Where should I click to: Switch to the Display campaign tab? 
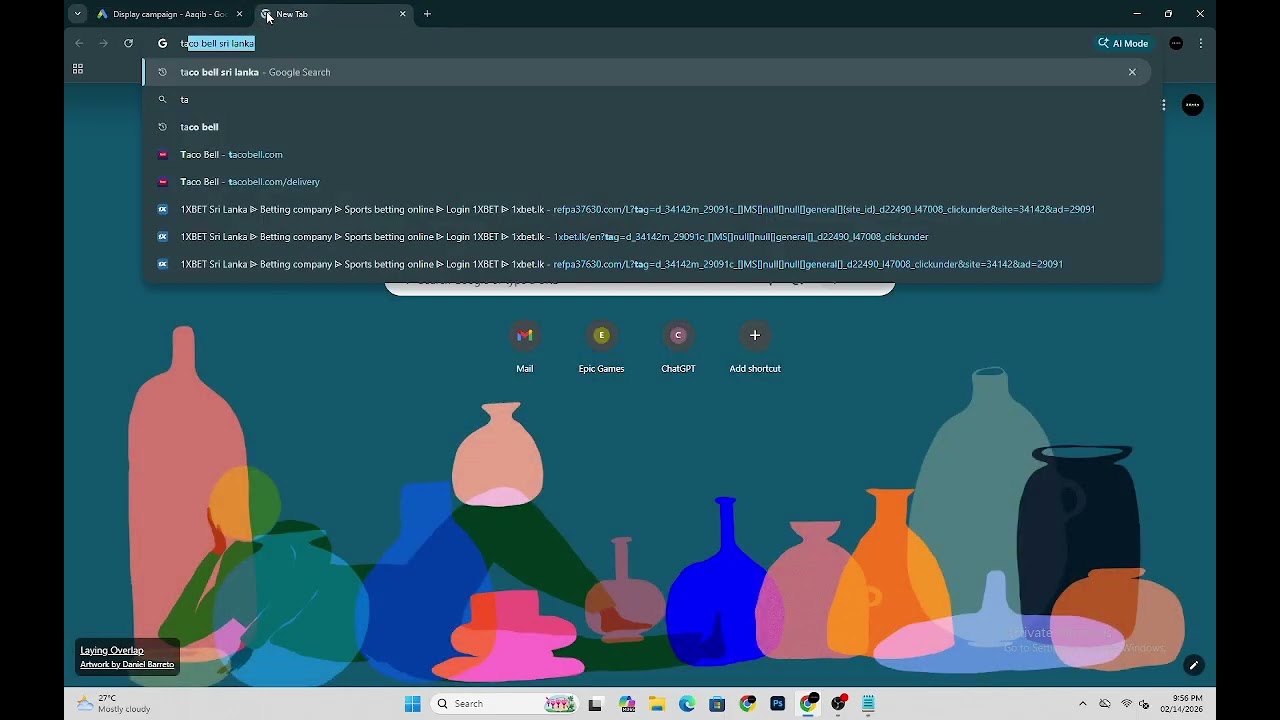169,14
